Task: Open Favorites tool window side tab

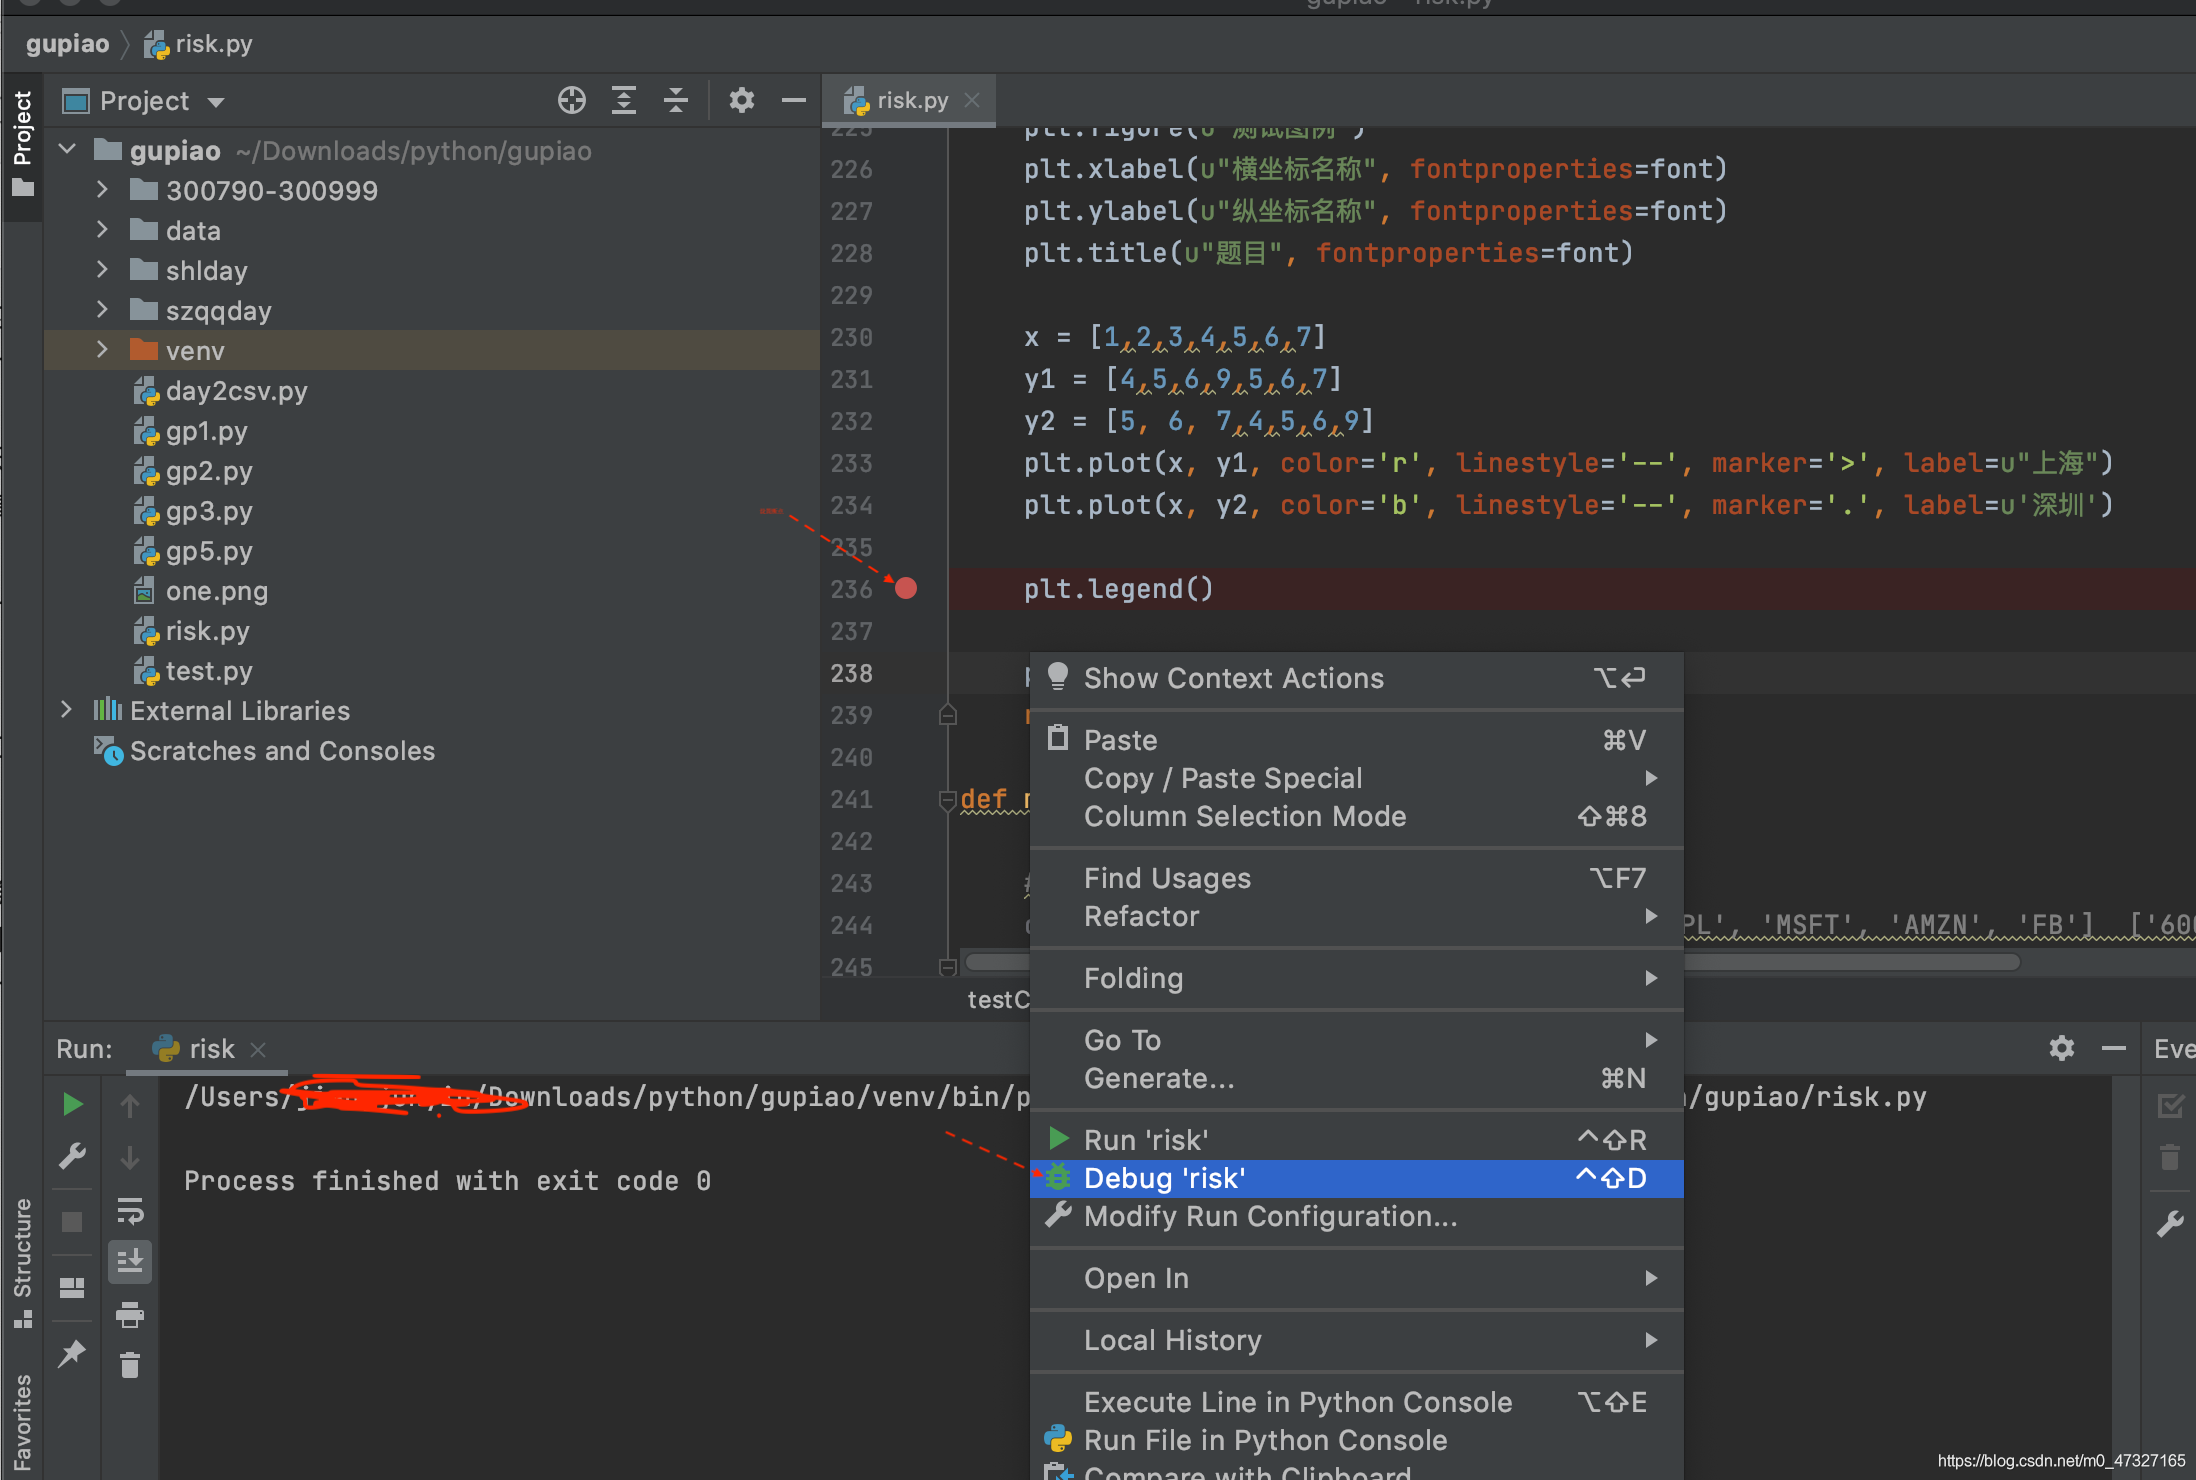Action: [x=22, y=1422]
